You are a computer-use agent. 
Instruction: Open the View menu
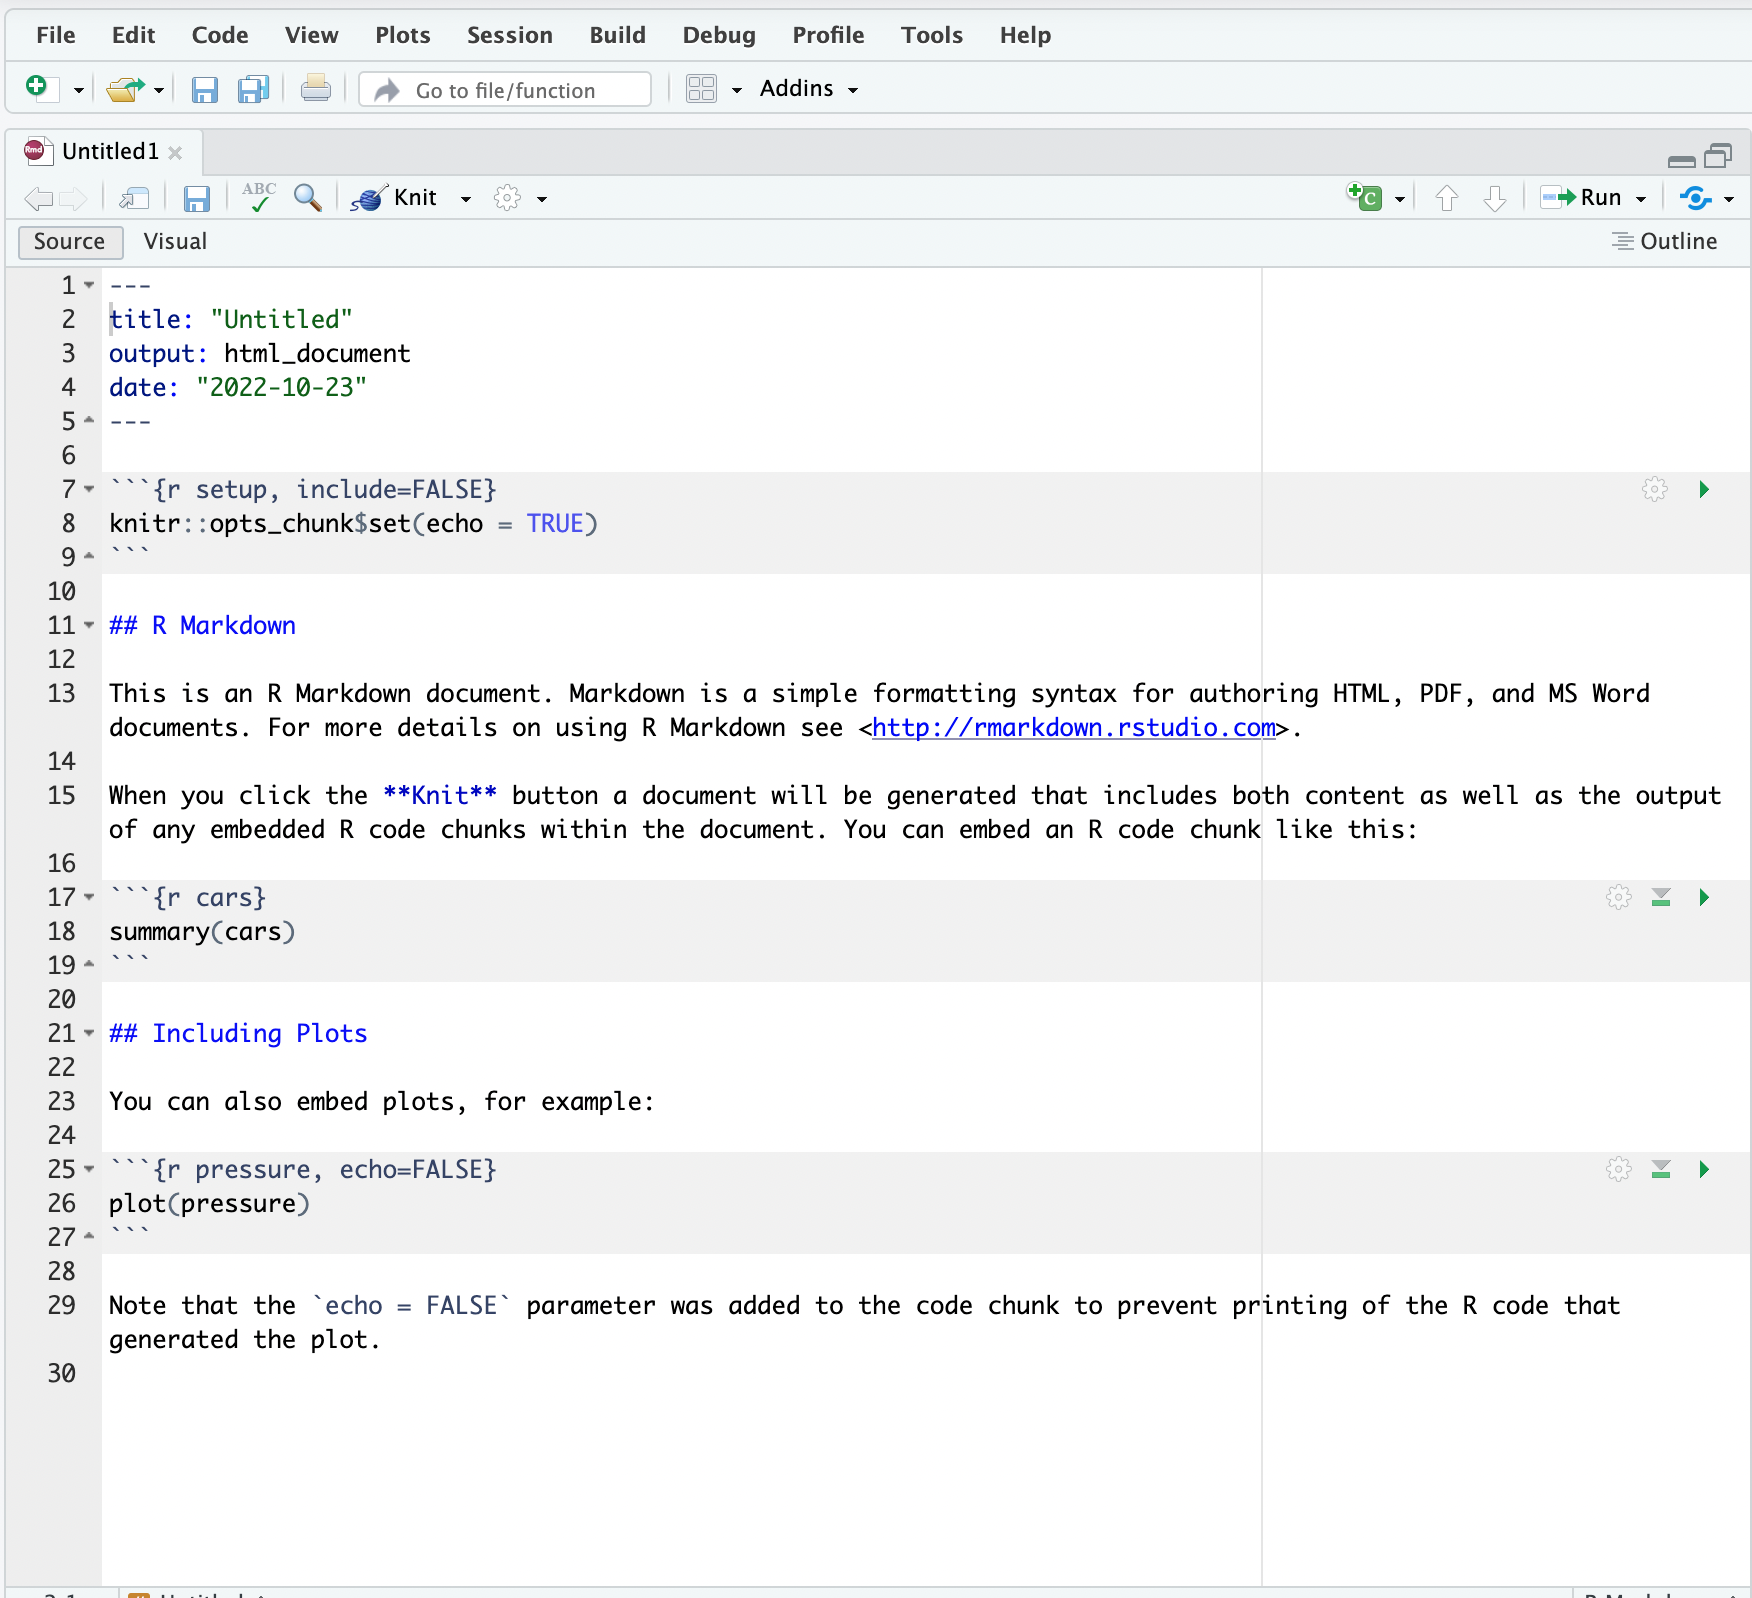coord(311,35)
